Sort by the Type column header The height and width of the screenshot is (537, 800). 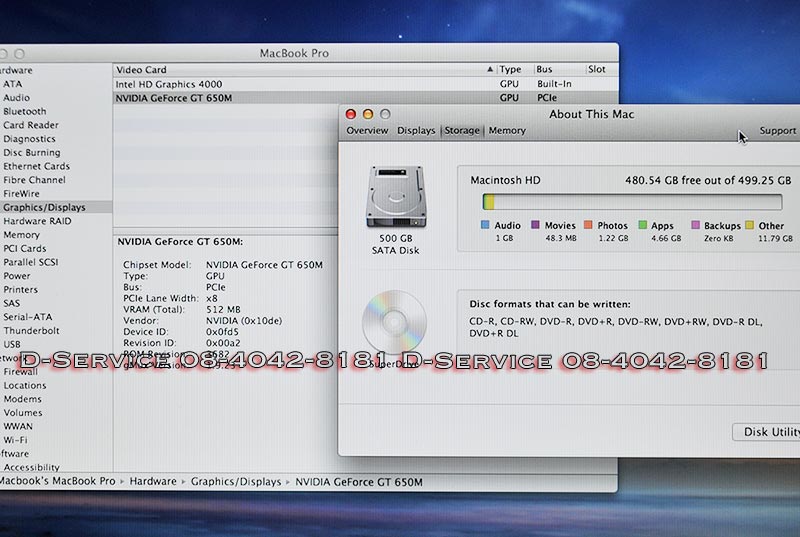click(510, 69)
